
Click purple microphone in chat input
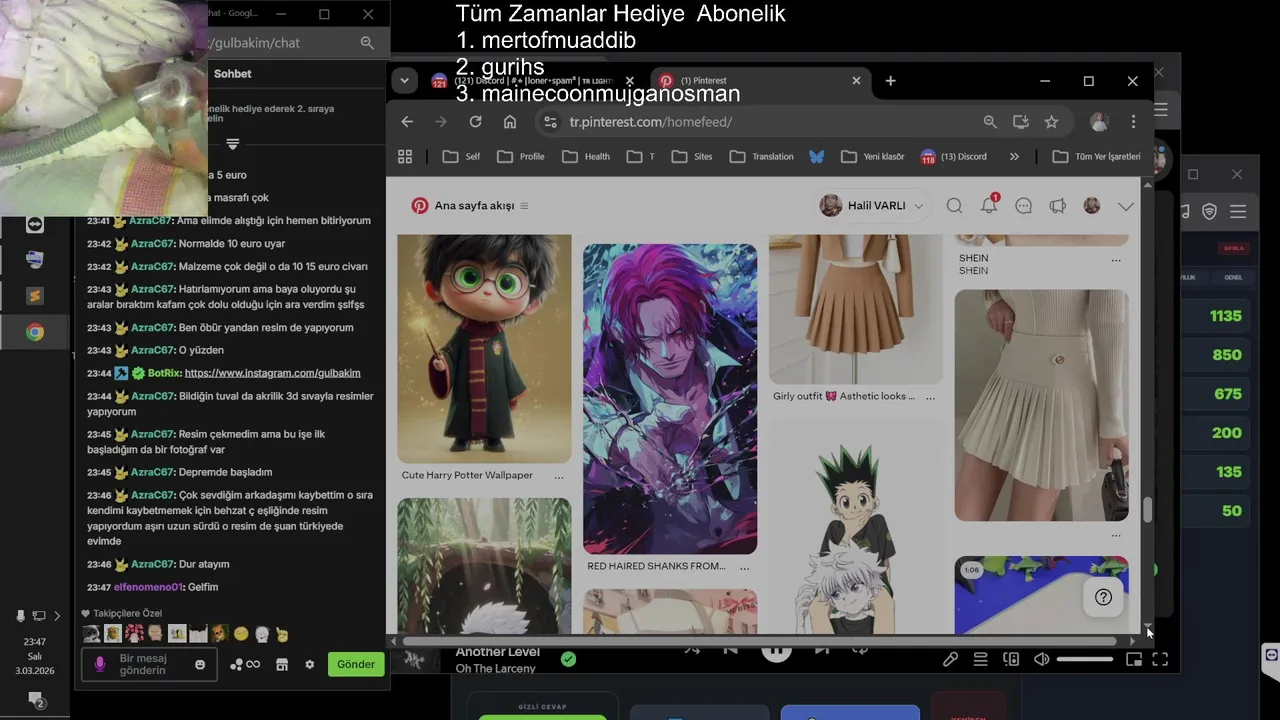tap(99, 664)
